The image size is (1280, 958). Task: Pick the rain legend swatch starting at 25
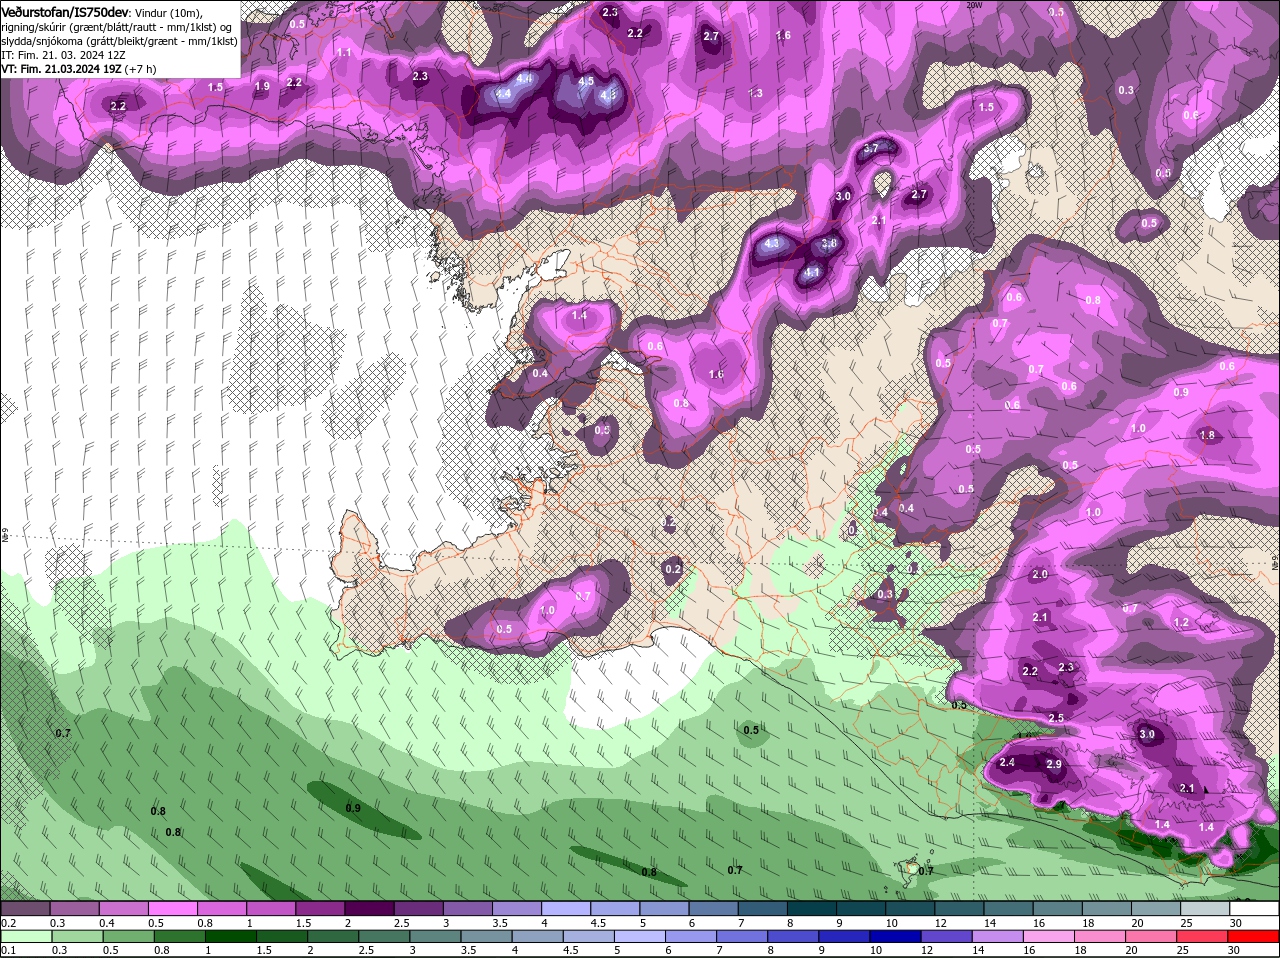click(1203, 937)
